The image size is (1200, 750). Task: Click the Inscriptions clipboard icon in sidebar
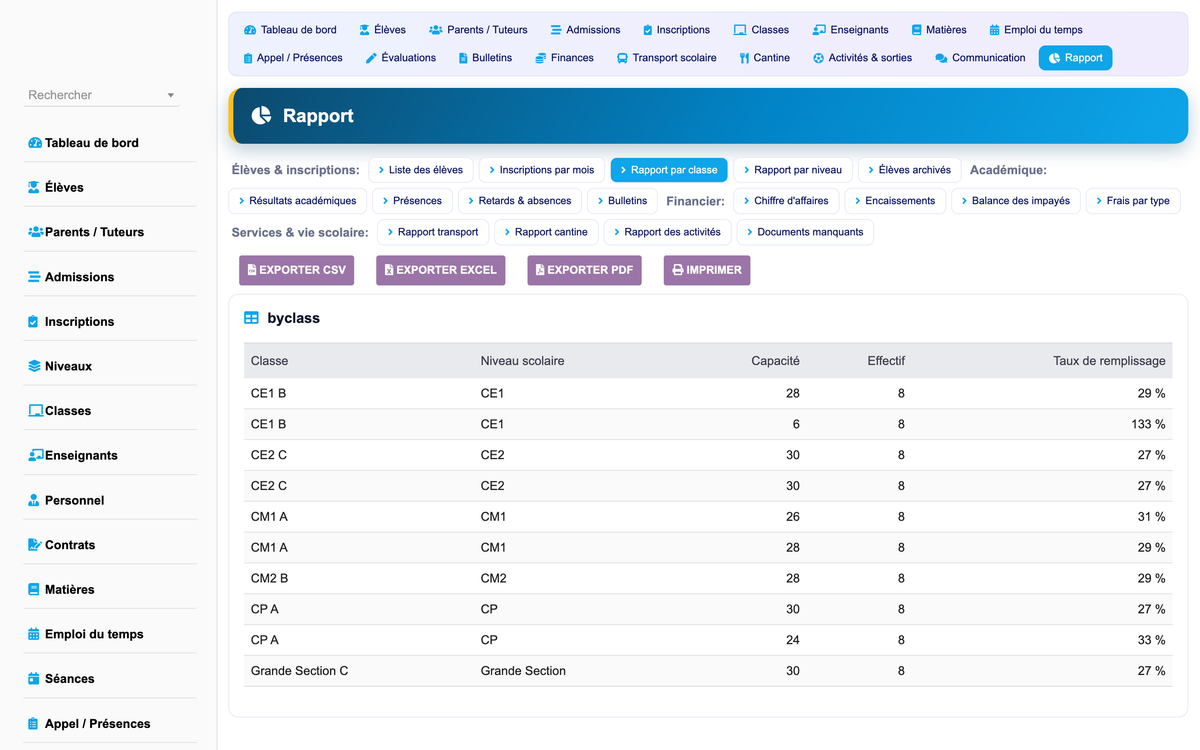[x=35, y=322]
